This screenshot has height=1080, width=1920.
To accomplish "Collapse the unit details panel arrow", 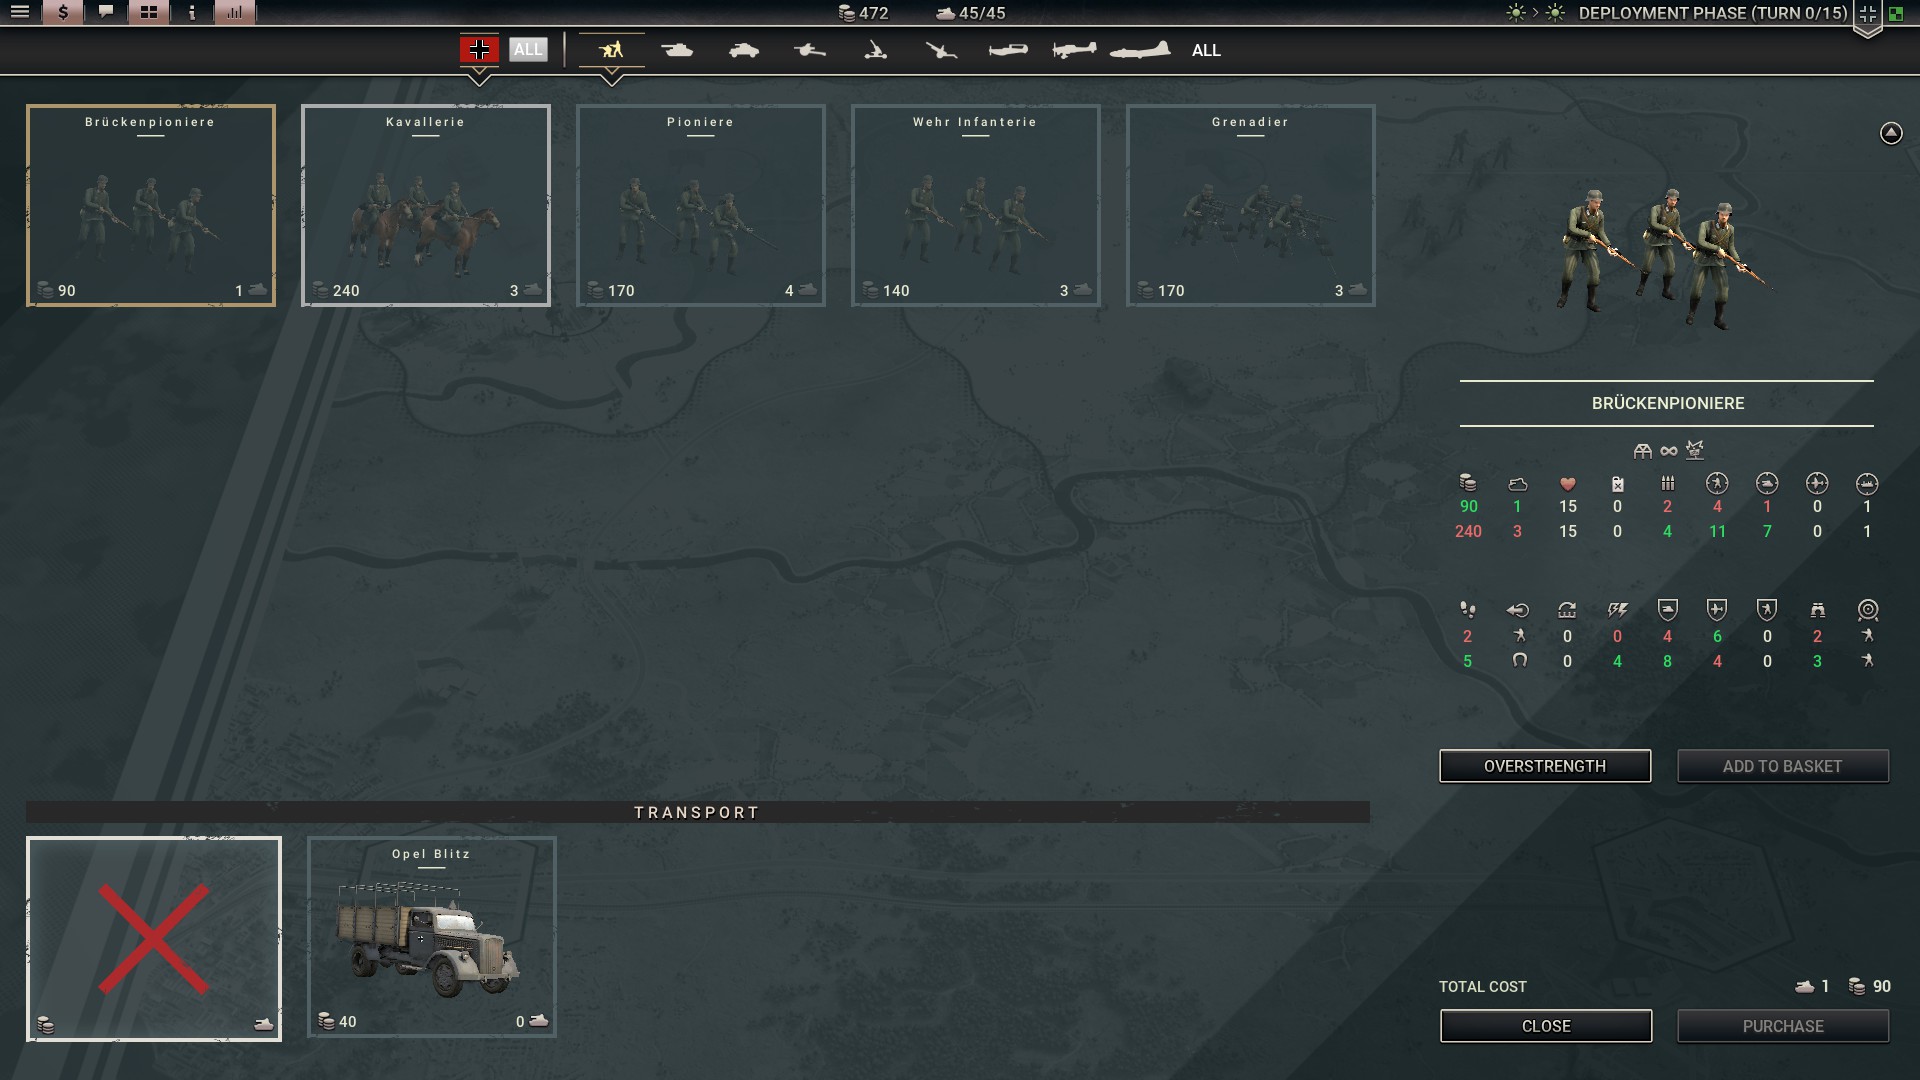I will click(x=1891, y=133).
